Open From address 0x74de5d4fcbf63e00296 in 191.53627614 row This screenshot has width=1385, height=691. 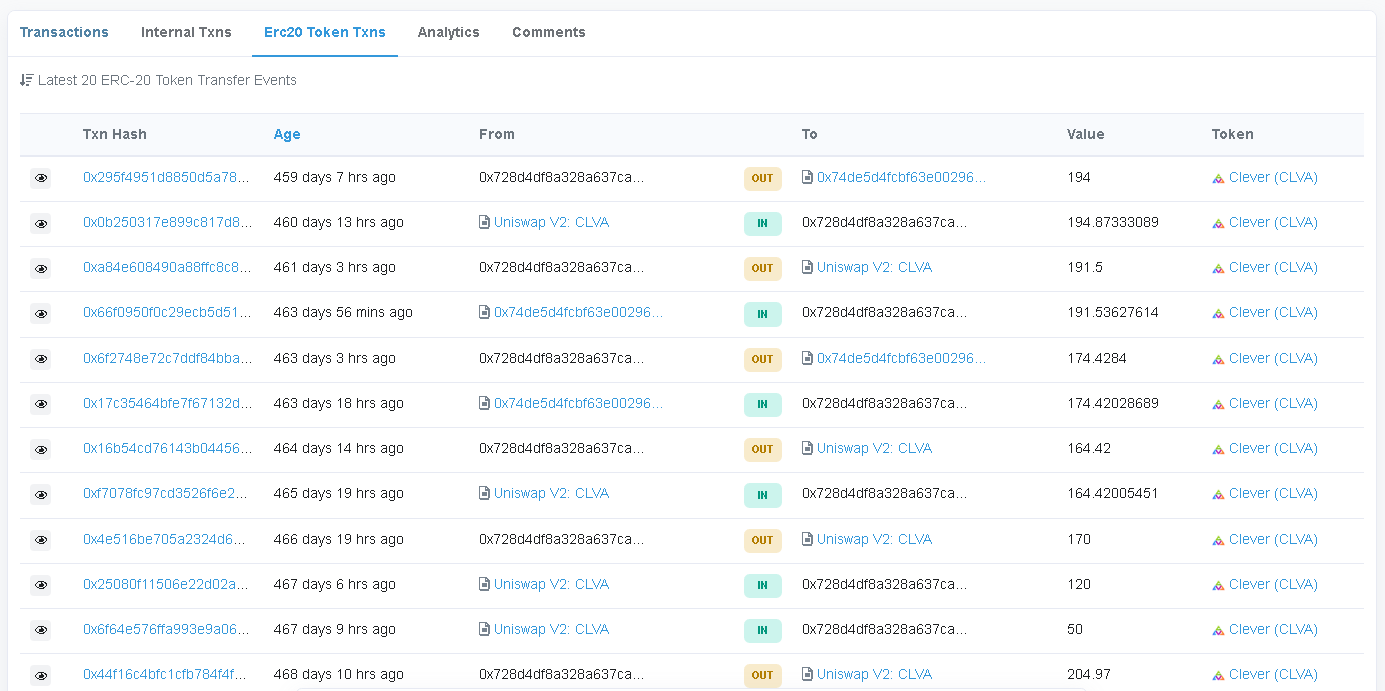click(579, 312)
